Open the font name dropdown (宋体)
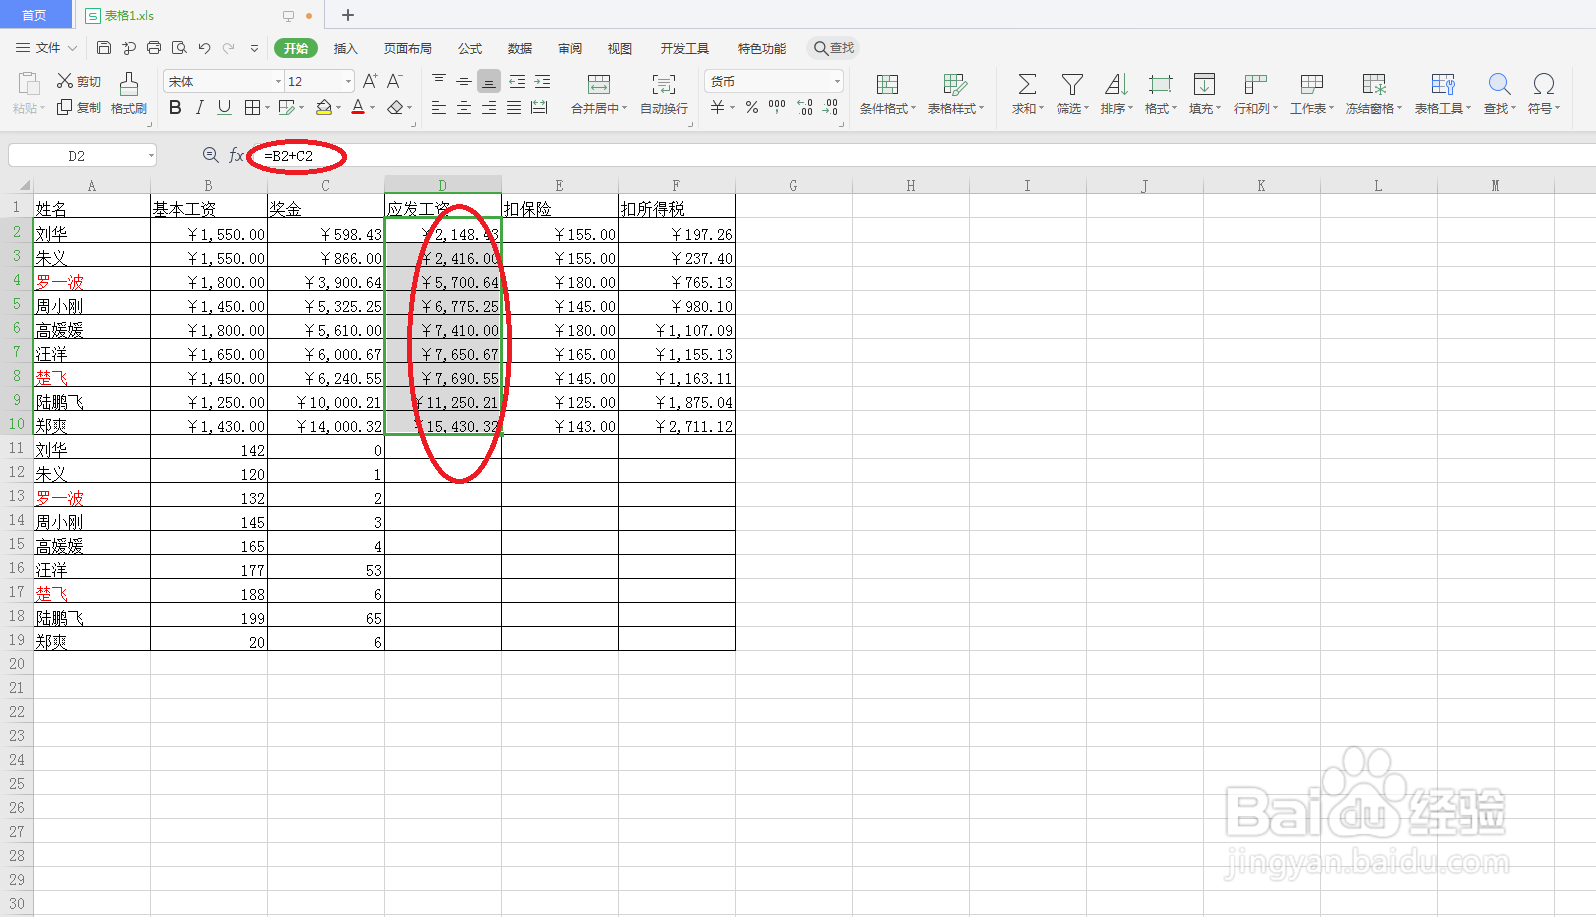Screen dimensions: 1596x917 (x=279, y=81)
